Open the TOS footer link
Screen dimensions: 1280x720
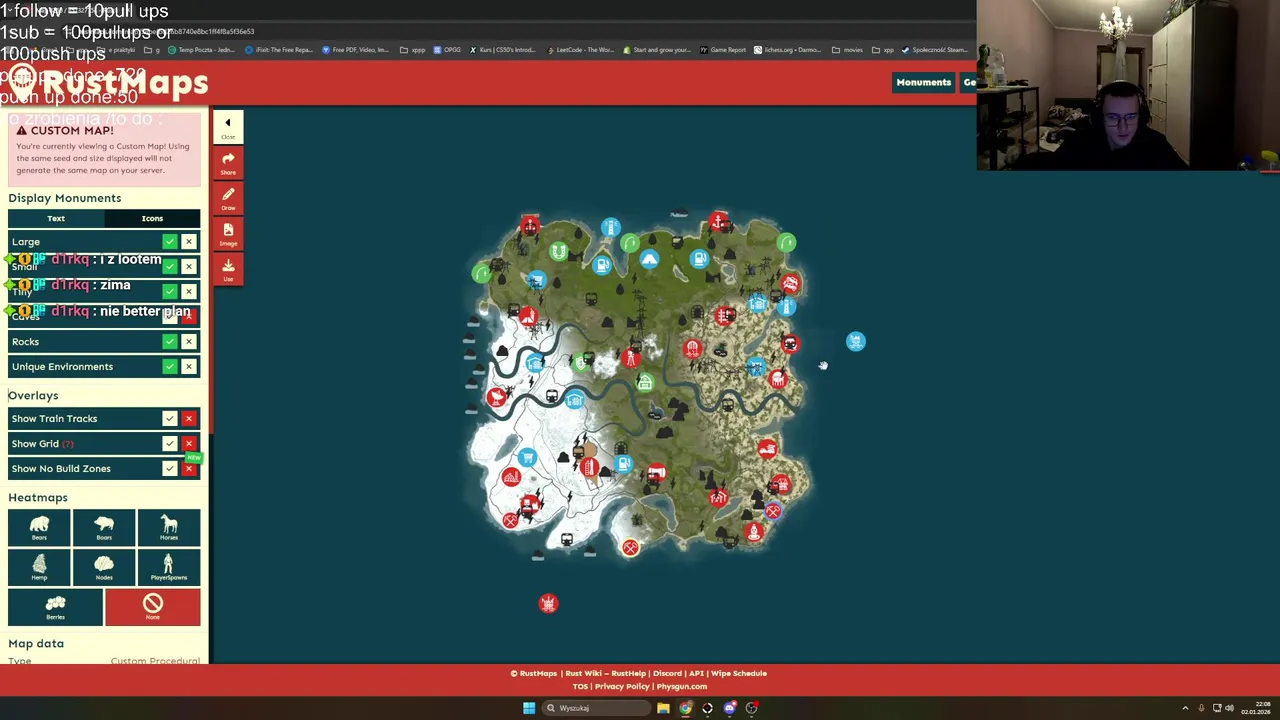(580, 687)
